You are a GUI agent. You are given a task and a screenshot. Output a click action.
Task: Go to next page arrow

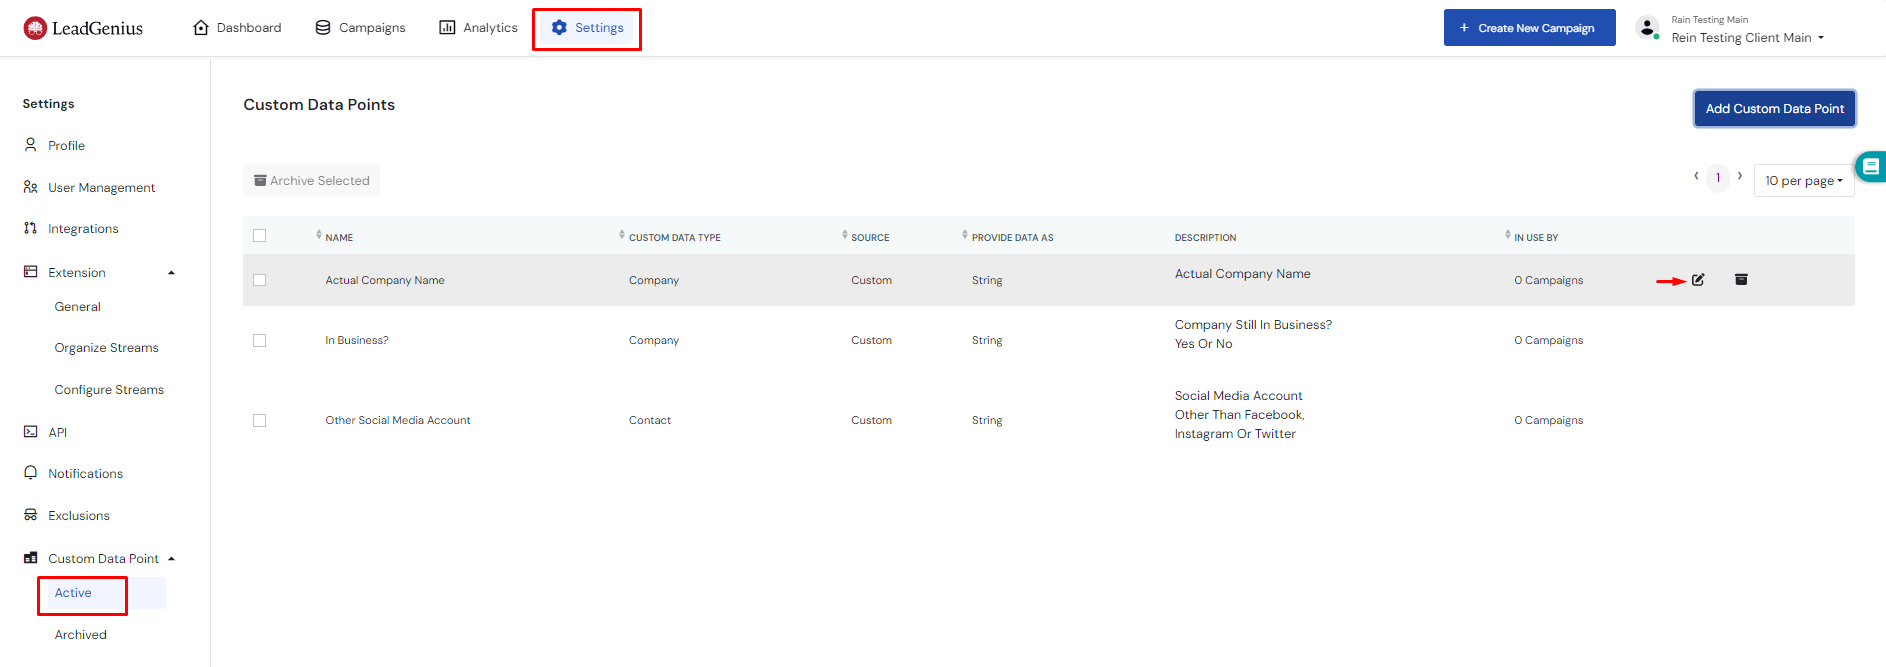(1740, 176)
